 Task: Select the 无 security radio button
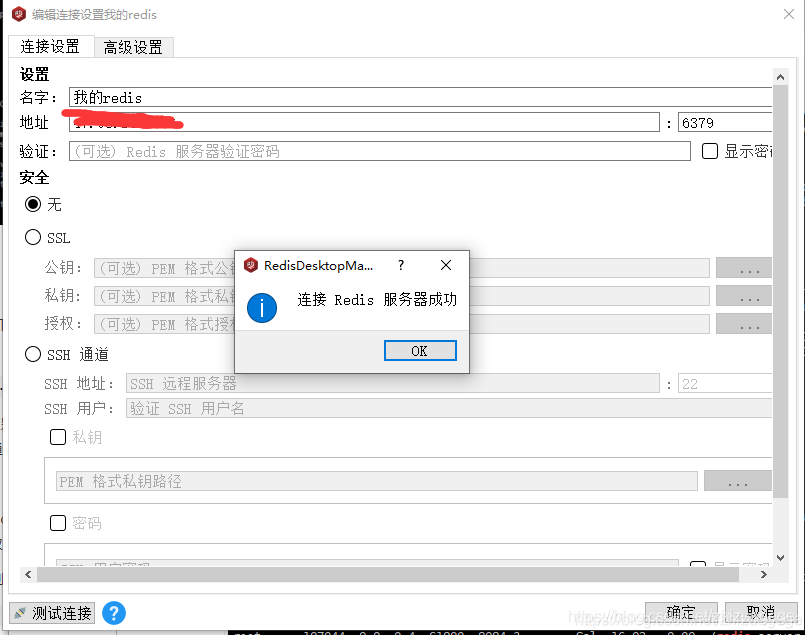coord(33,204)
